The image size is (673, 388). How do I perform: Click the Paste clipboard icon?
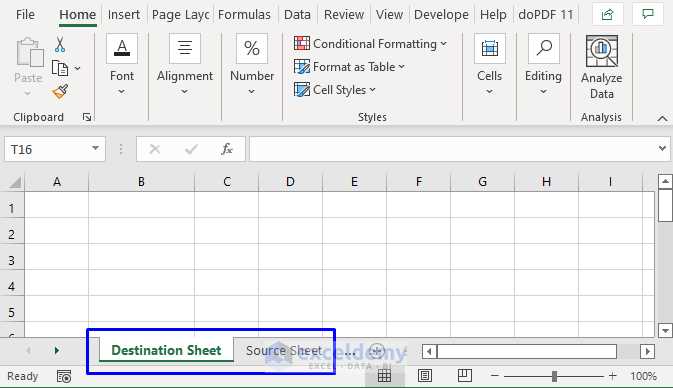pyautogui.click(x=29, y=52)
